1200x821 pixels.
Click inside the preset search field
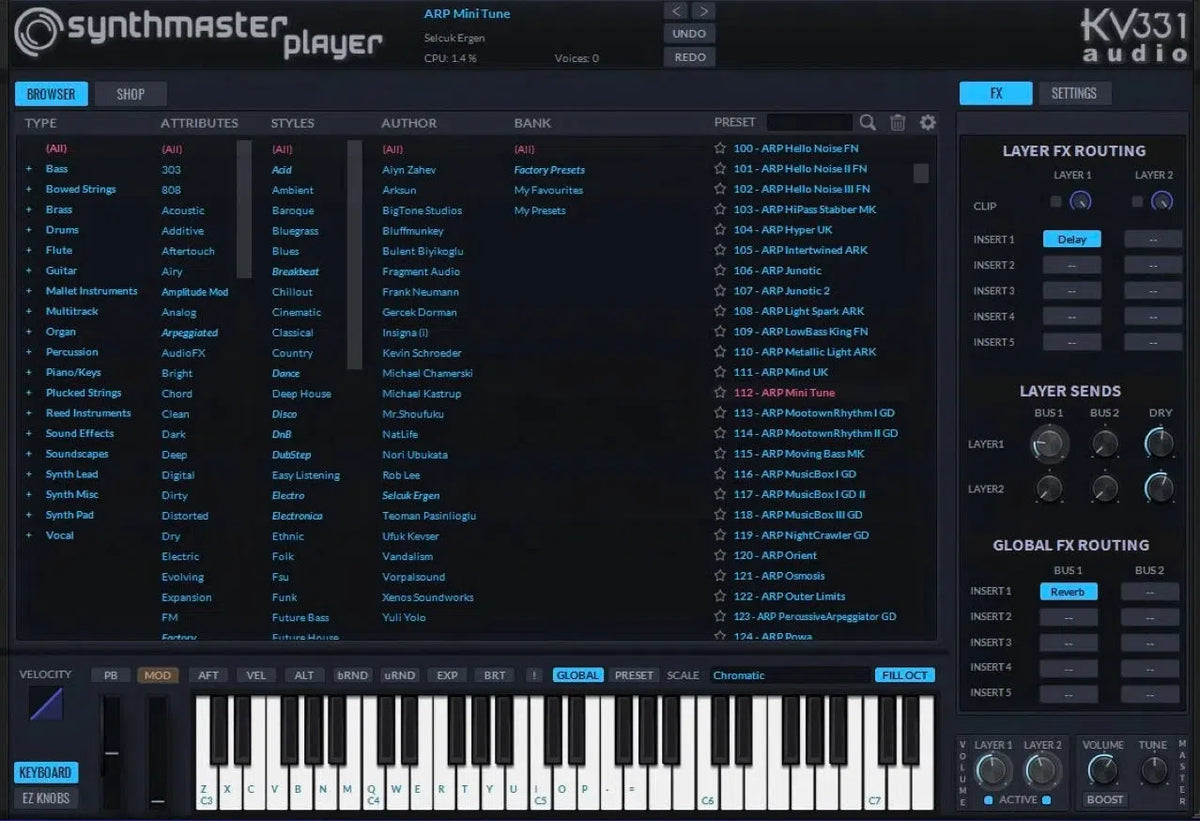(810, 122)
